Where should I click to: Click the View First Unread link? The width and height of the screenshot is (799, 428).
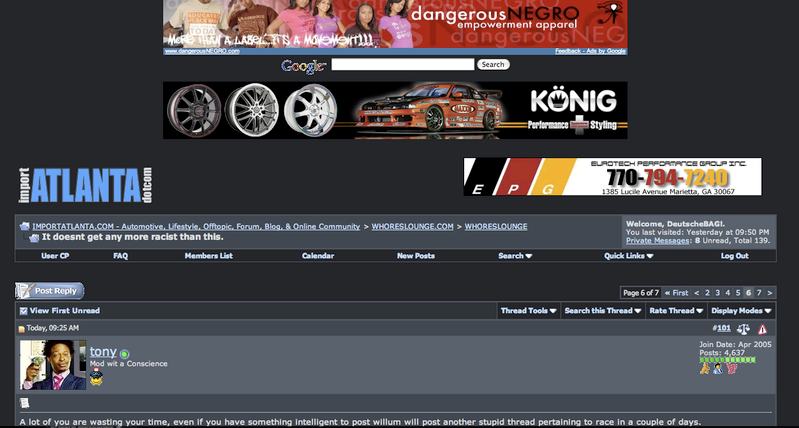click(x=65, y=311)
